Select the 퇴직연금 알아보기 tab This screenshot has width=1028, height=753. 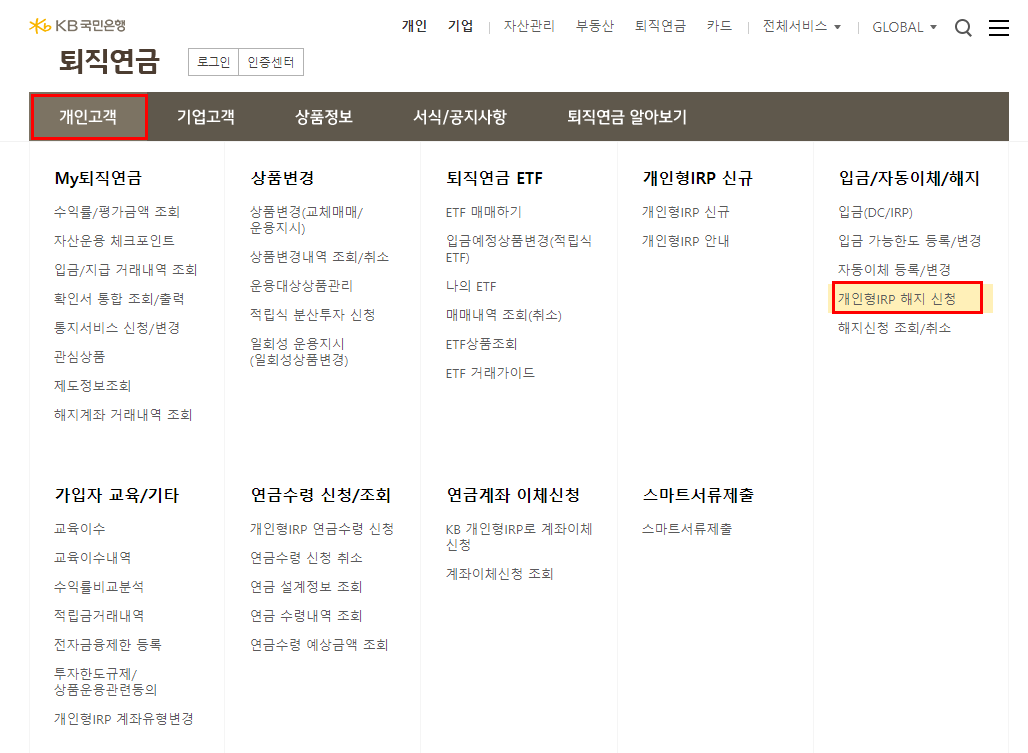[627, 117]
